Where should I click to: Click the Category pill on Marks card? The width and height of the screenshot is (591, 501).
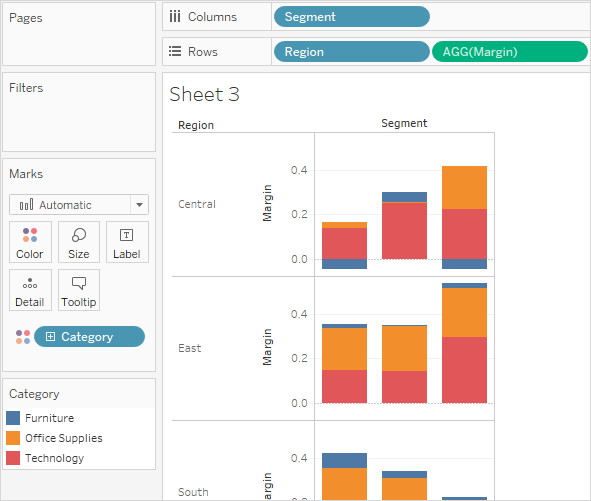point(89,337)
